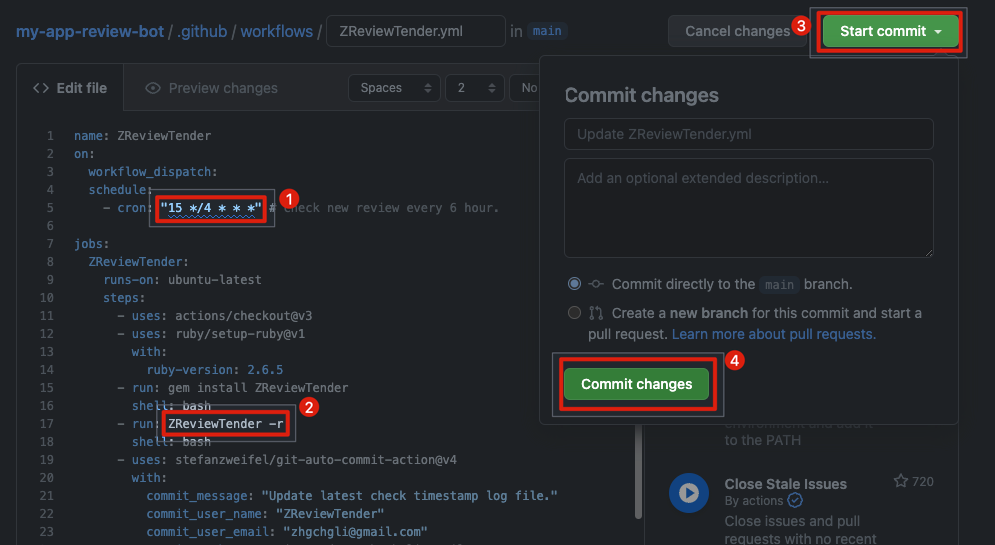The height and width of the screenshot is (545, 995).
Task: Click the pull request icon beside new branch
Action: click(595, 313)
